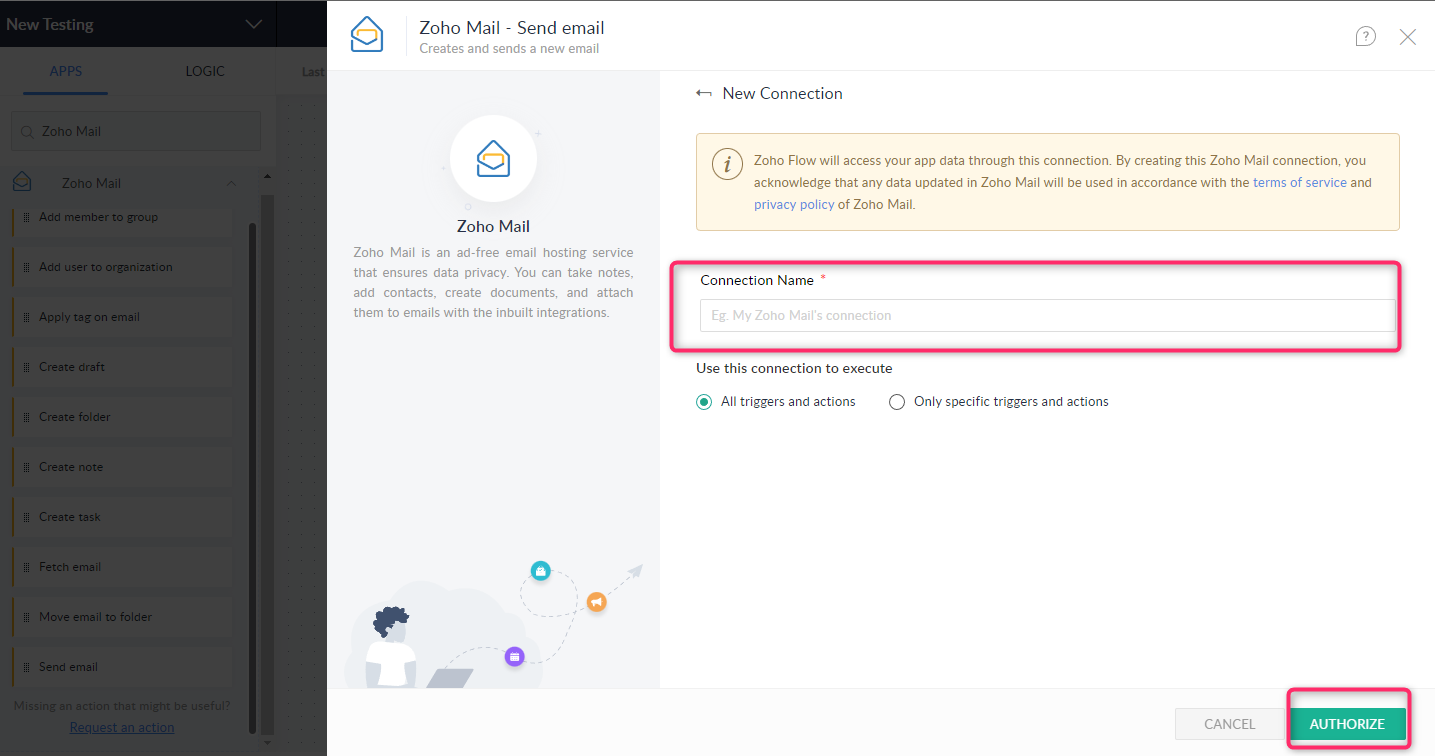Switch to the LOGIC tab
The image size is (1435, 756).
tap(205, 71)
